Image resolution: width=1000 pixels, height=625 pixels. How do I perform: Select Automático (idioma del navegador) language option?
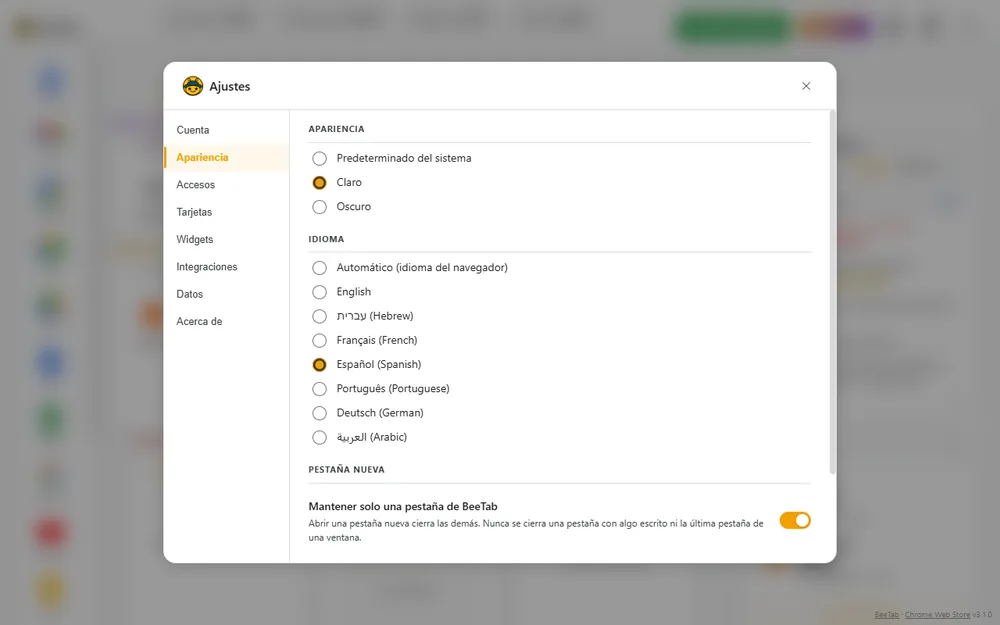320,268
